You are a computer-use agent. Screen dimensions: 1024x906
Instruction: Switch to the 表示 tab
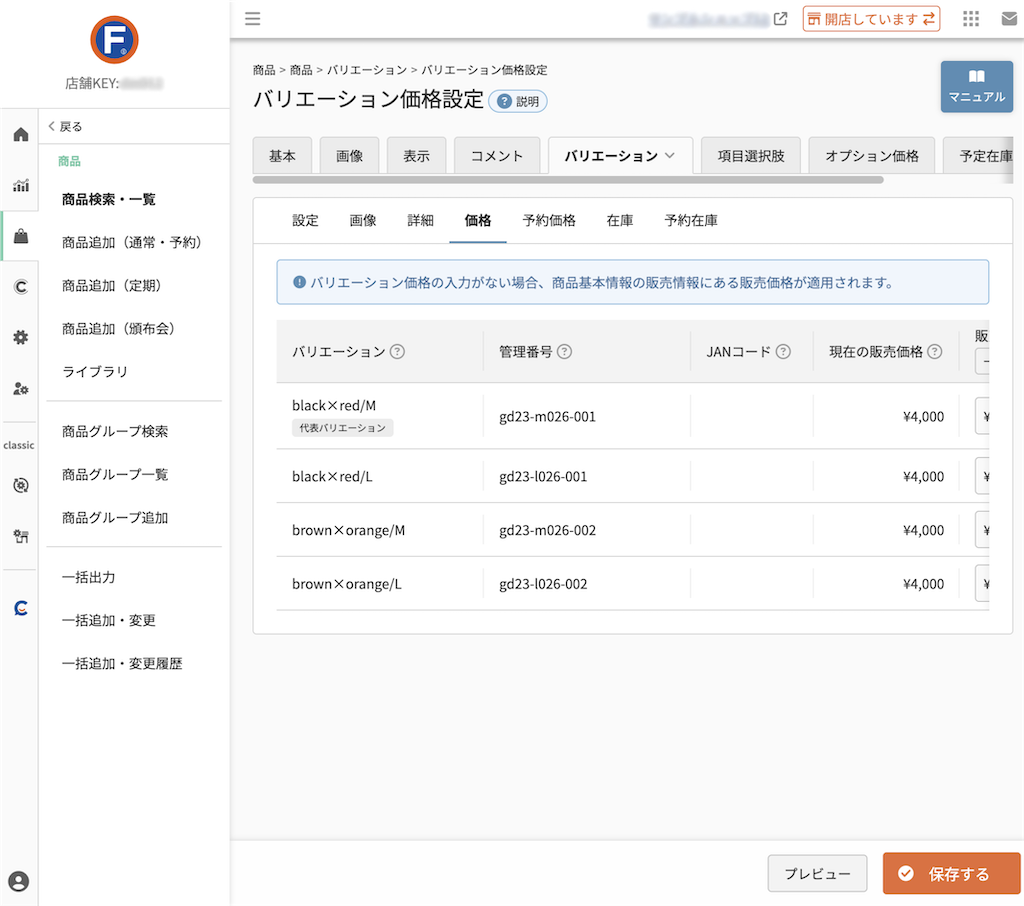coord(416,155)
